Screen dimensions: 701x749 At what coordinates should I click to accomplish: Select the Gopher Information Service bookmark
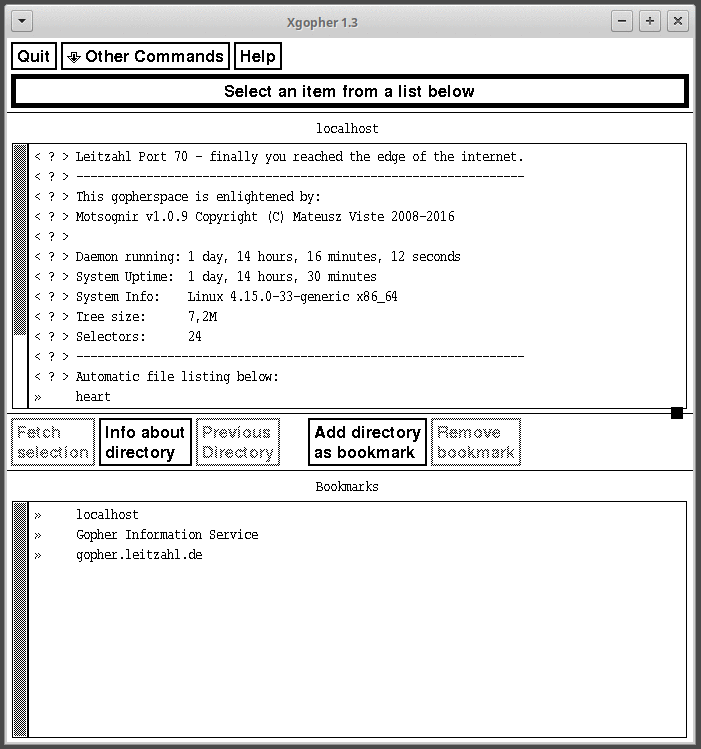166,535
